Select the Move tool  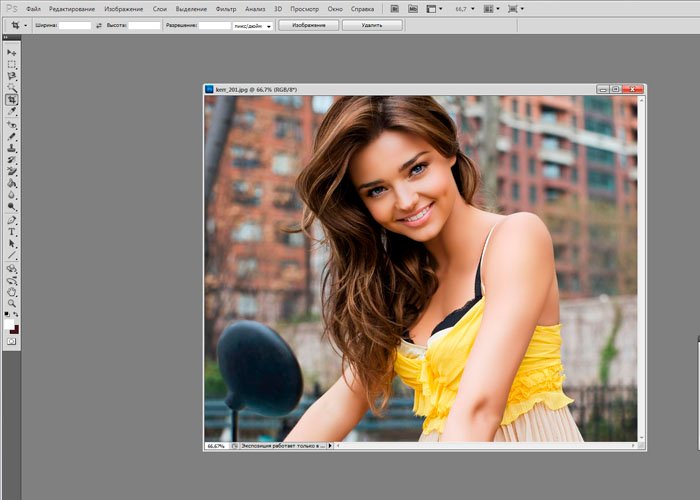[12, 51]
